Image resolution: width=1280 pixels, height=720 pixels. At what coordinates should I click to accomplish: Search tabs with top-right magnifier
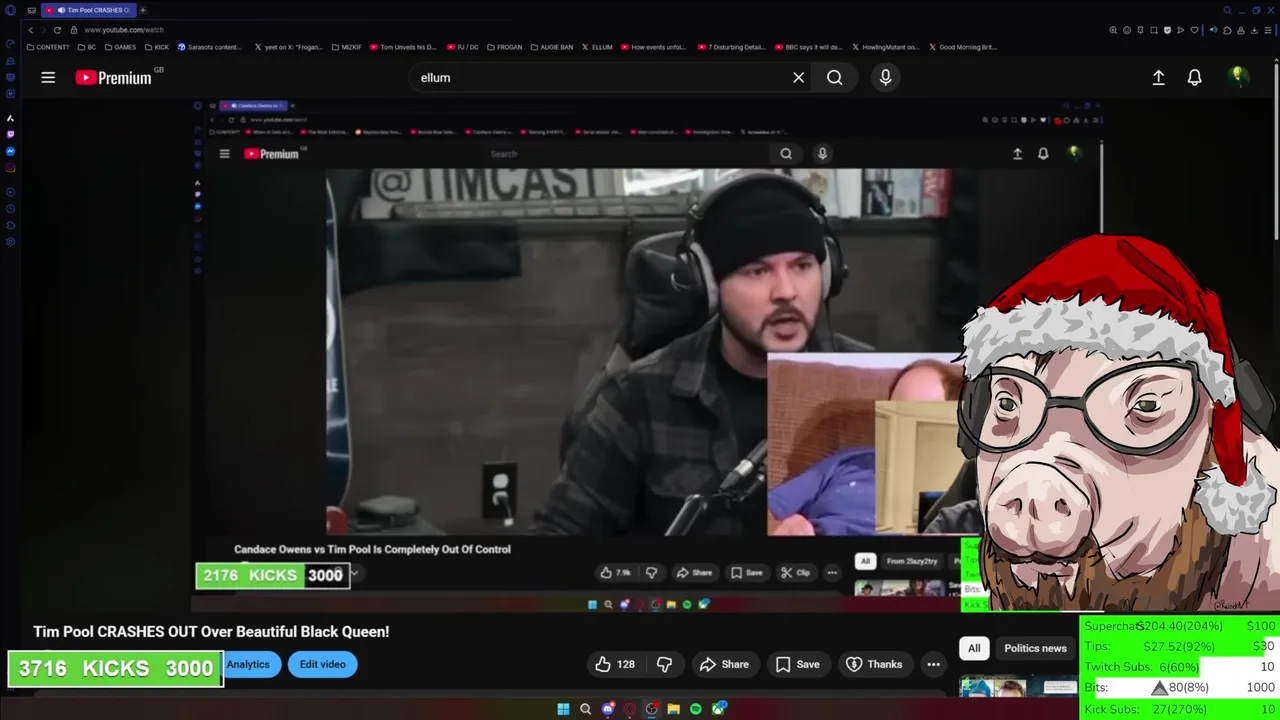(1227, 10)
